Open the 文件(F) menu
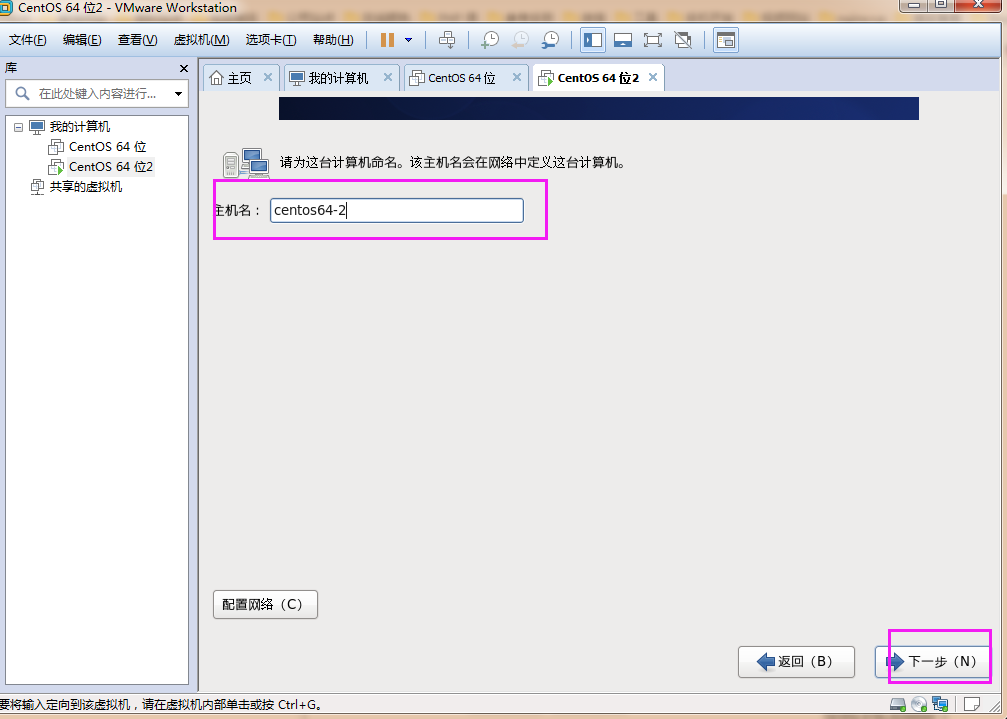Image resolution: width=1007 pixels, height=719 pixels. click(28, 40)
